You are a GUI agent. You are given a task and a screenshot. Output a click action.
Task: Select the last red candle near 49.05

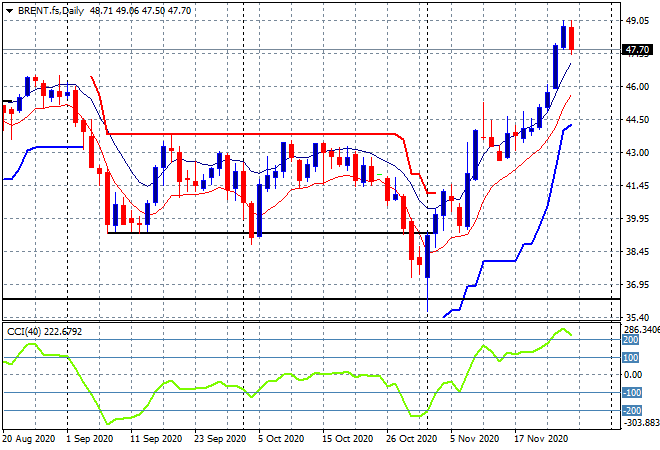tap(572, 38)
